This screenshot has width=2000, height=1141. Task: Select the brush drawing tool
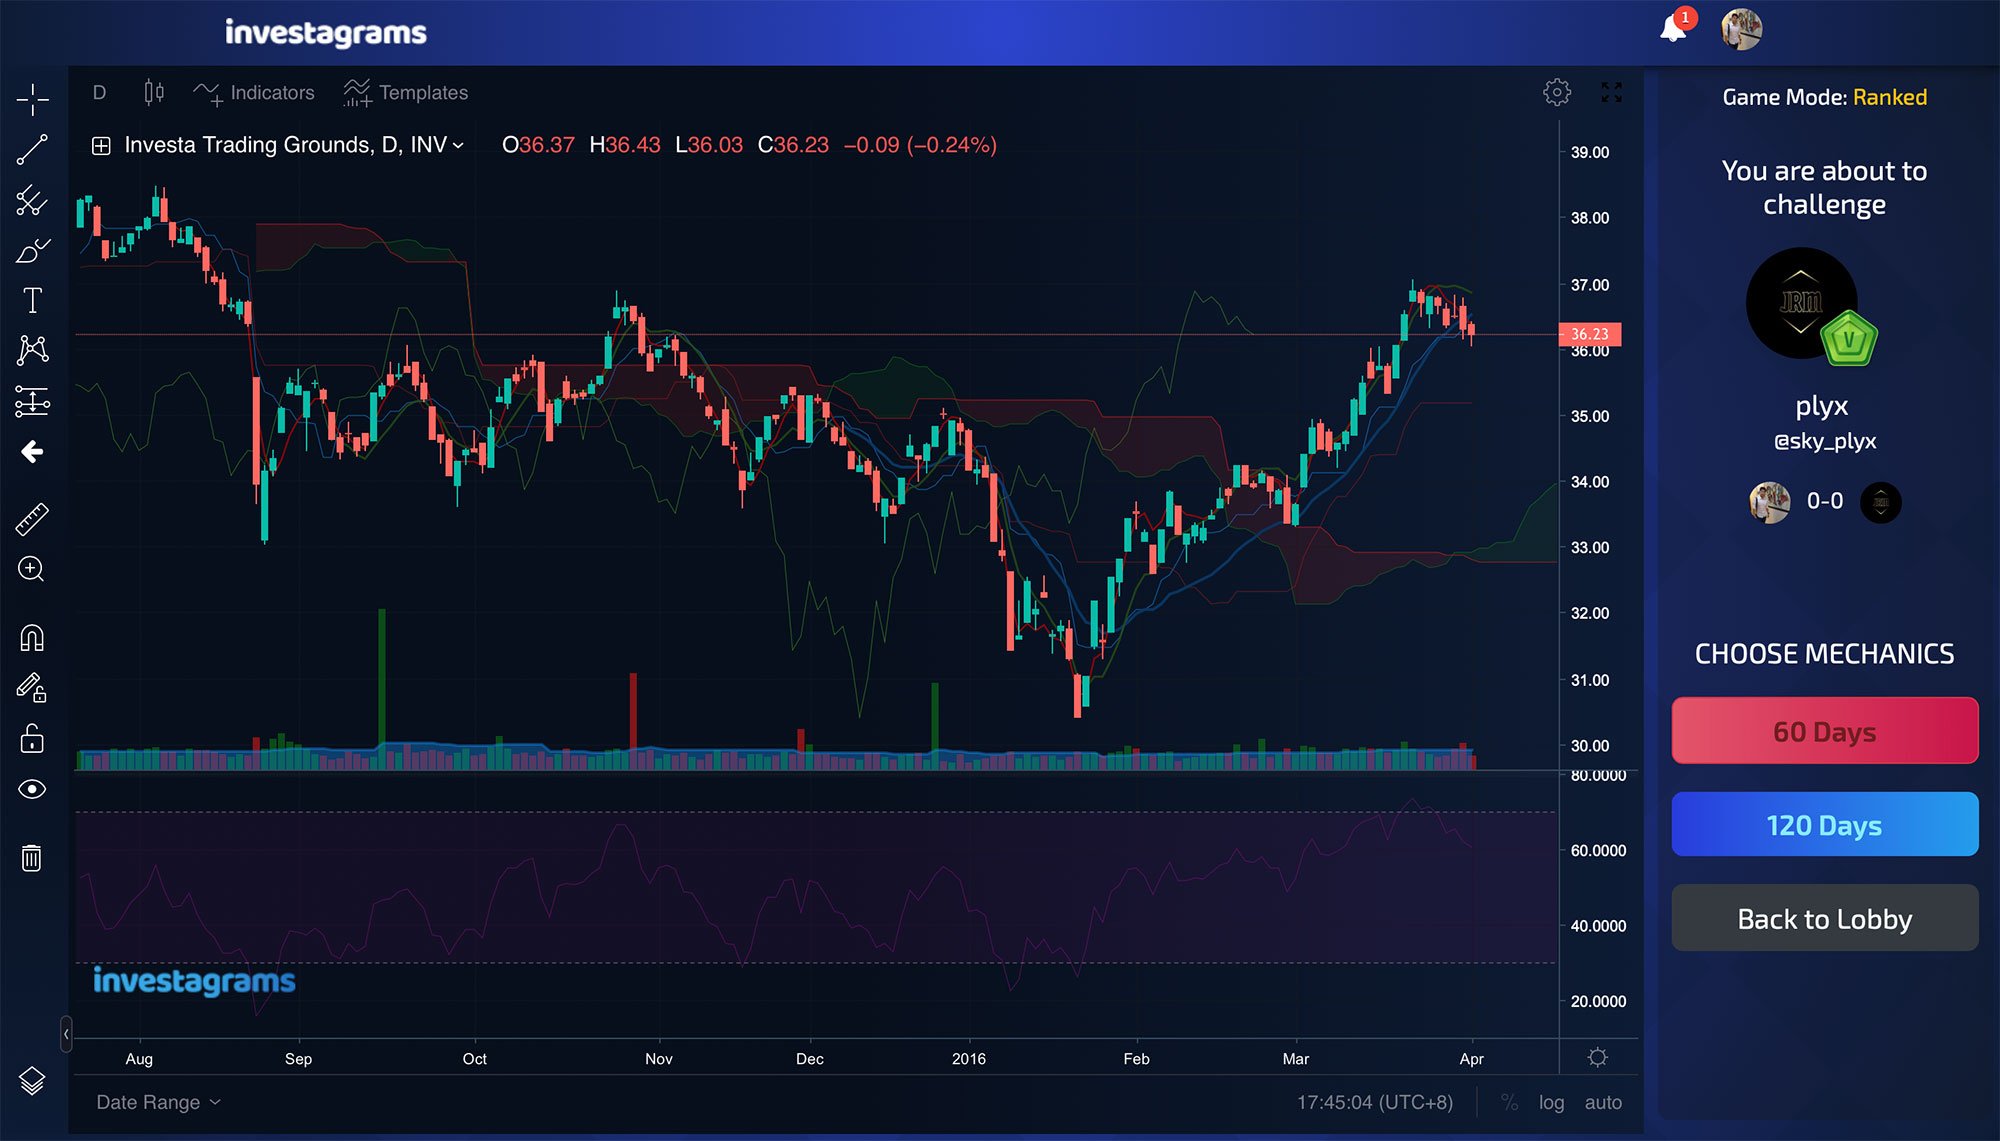point(32,250)
